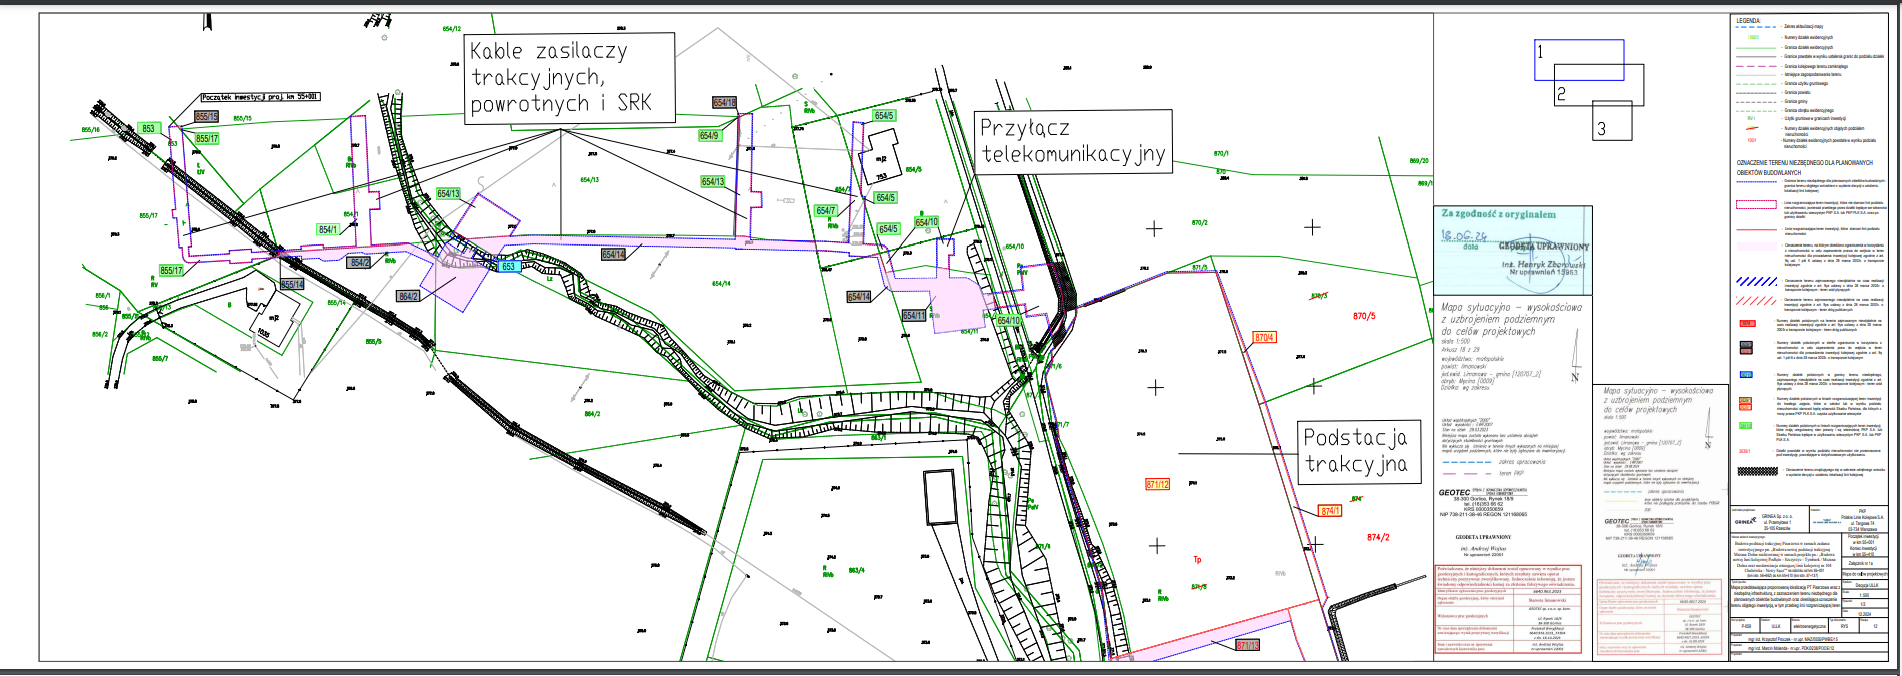1902x676 pixels.
Task: Click the LEGENDA heading
Action: coord(1749,21)
